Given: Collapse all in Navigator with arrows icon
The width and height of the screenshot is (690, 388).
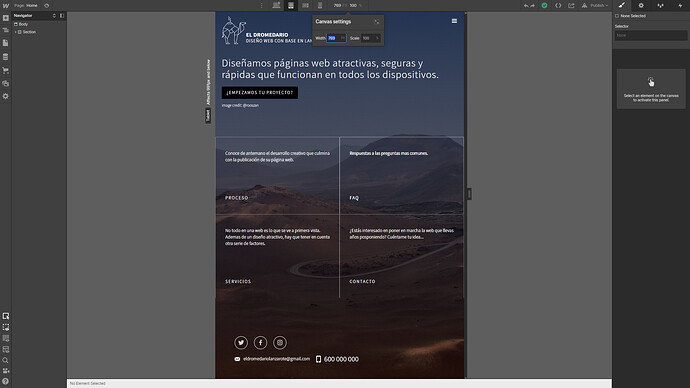Looking at the screenshot, I should [54, 15].
